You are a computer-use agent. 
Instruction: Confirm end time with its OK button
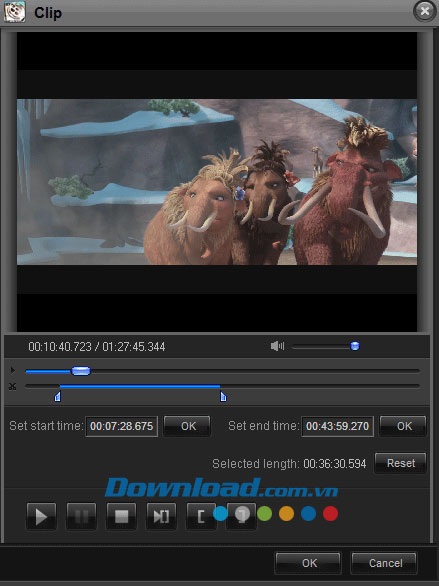[404, 426]
